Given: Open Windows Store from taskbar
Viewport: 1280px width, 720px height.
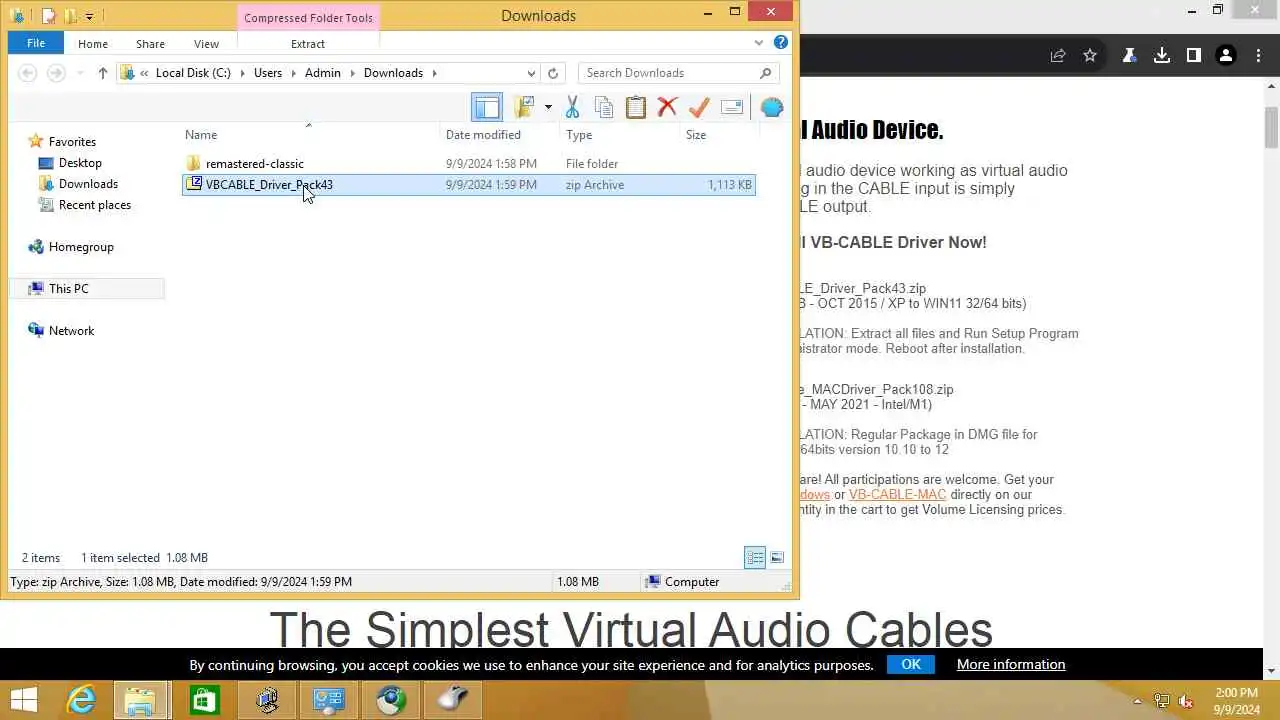Looking at the screenshot, I should click(x=204, y=699).
